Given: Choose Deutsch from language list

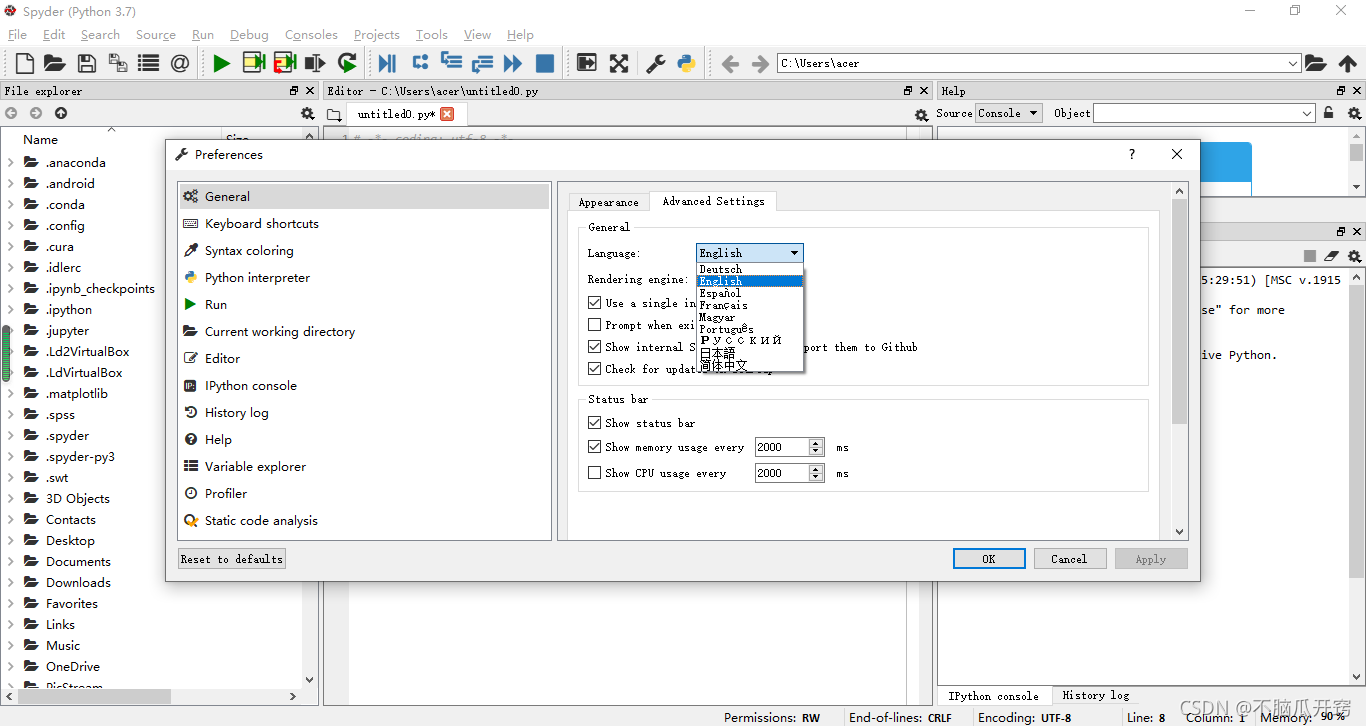Looking at the screenshot, I should [749, 269].
